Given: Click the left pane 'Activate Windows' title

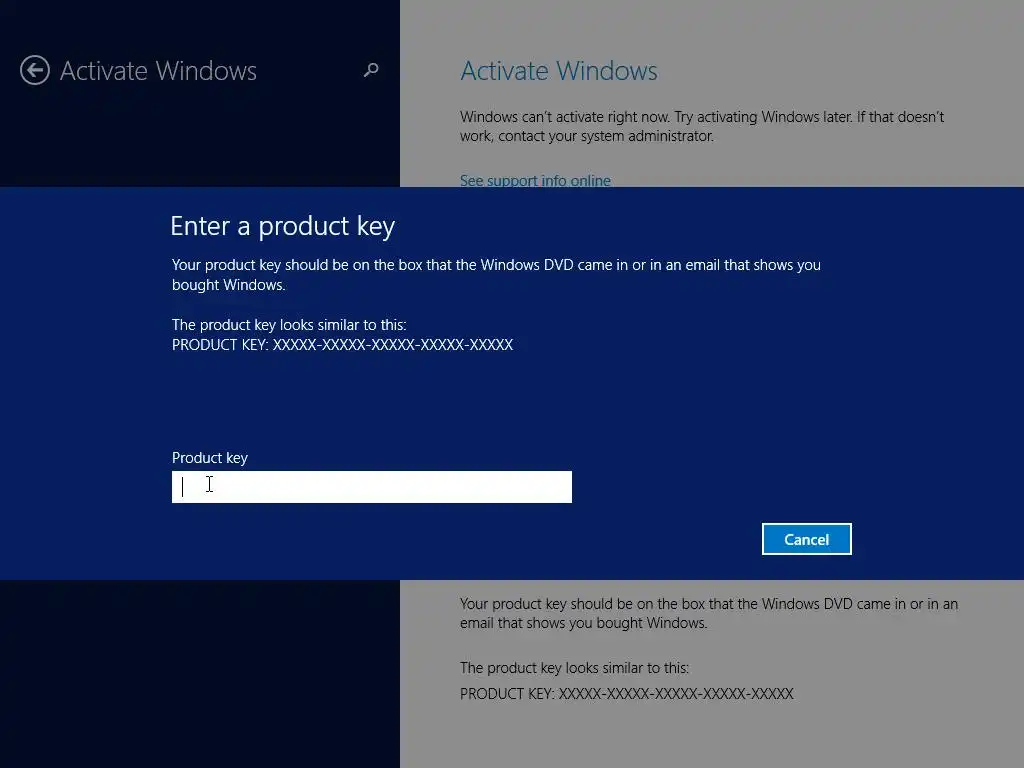Looking at the screenshot, I should point(158,71).
